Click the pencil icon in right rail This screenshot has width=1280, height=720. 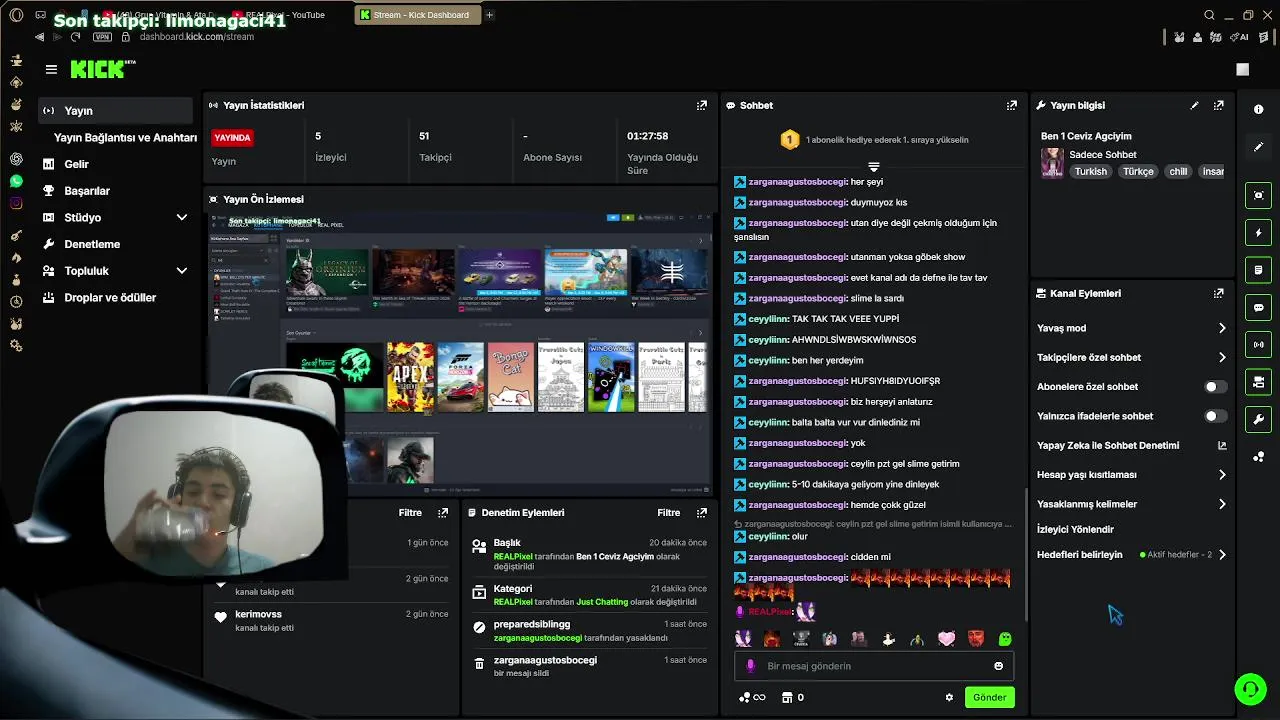[x=1259, y=147]
